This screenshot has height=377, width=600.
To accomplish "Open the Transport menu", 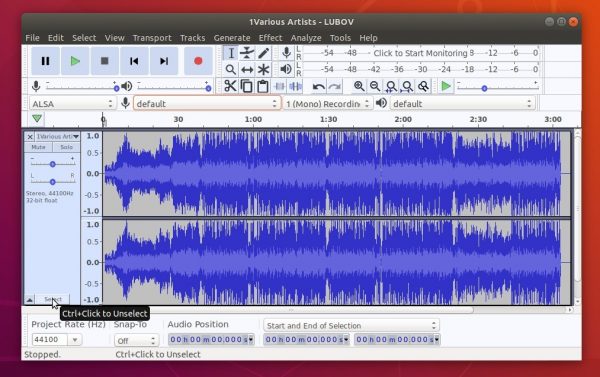I will [152, 38].
